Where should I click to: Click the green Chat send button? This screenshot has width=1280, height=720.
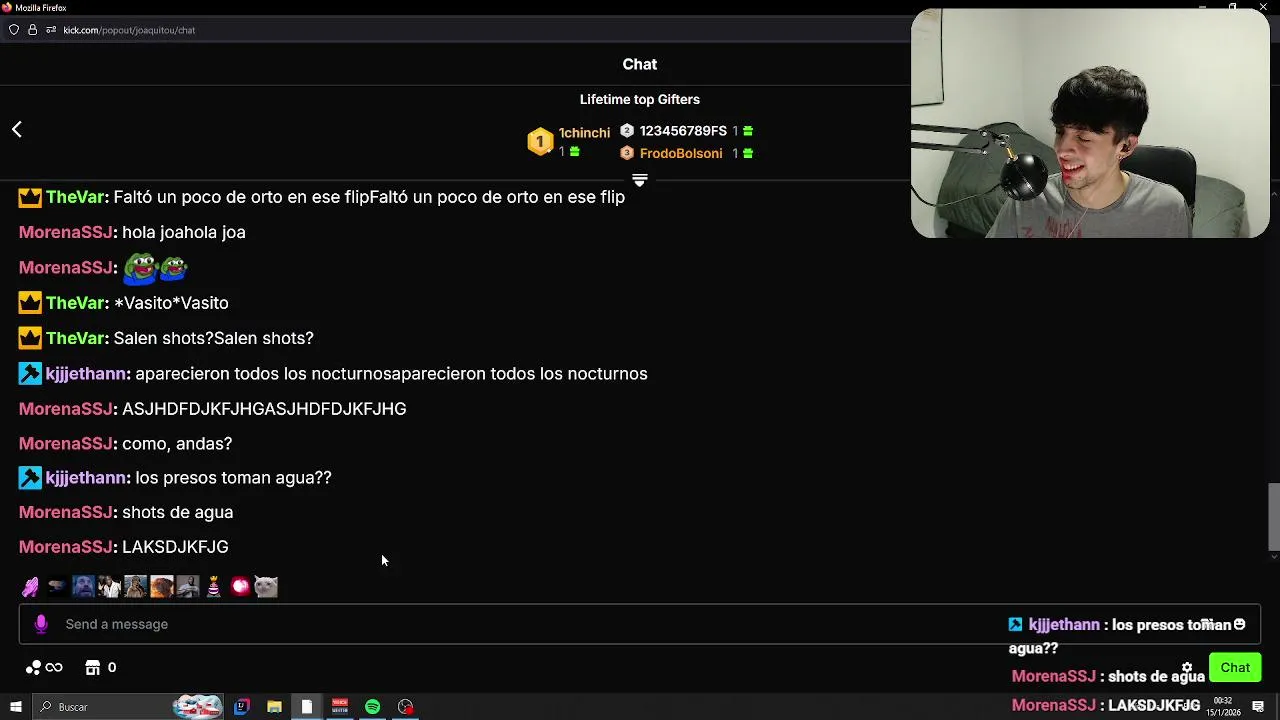pyautogui.click(x=1235, y=668)
